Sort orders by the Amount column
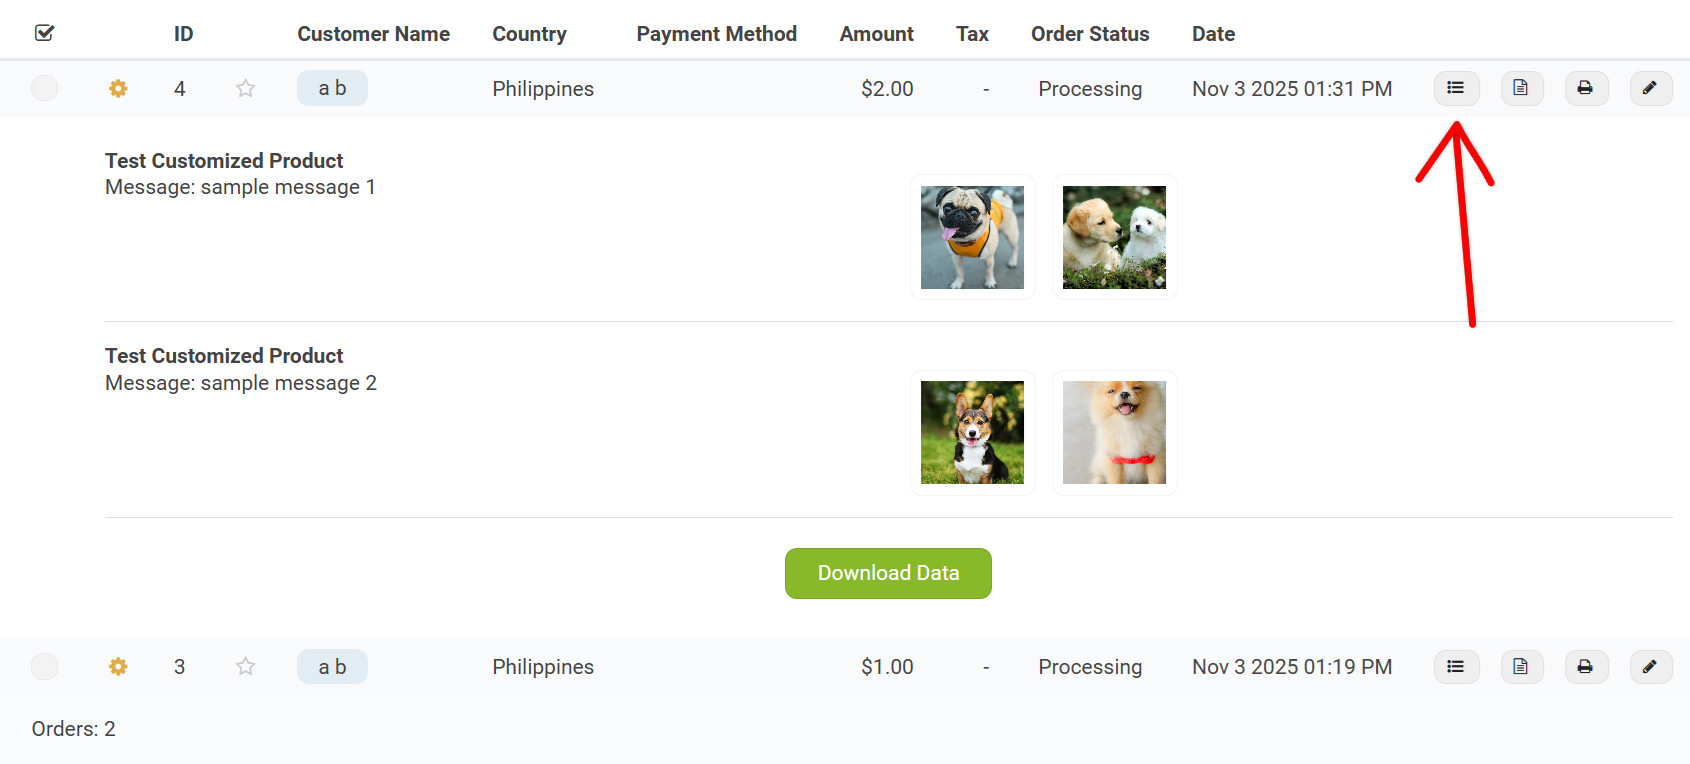 pos(876,34)
